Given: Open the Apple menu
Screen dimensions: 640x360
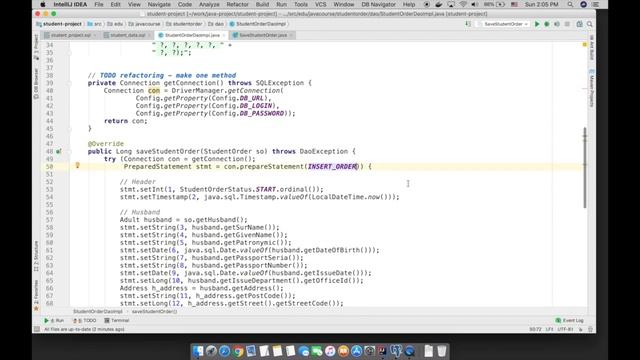Looking at the screenshot, I should pyautogui.click(x=43, y=4).
